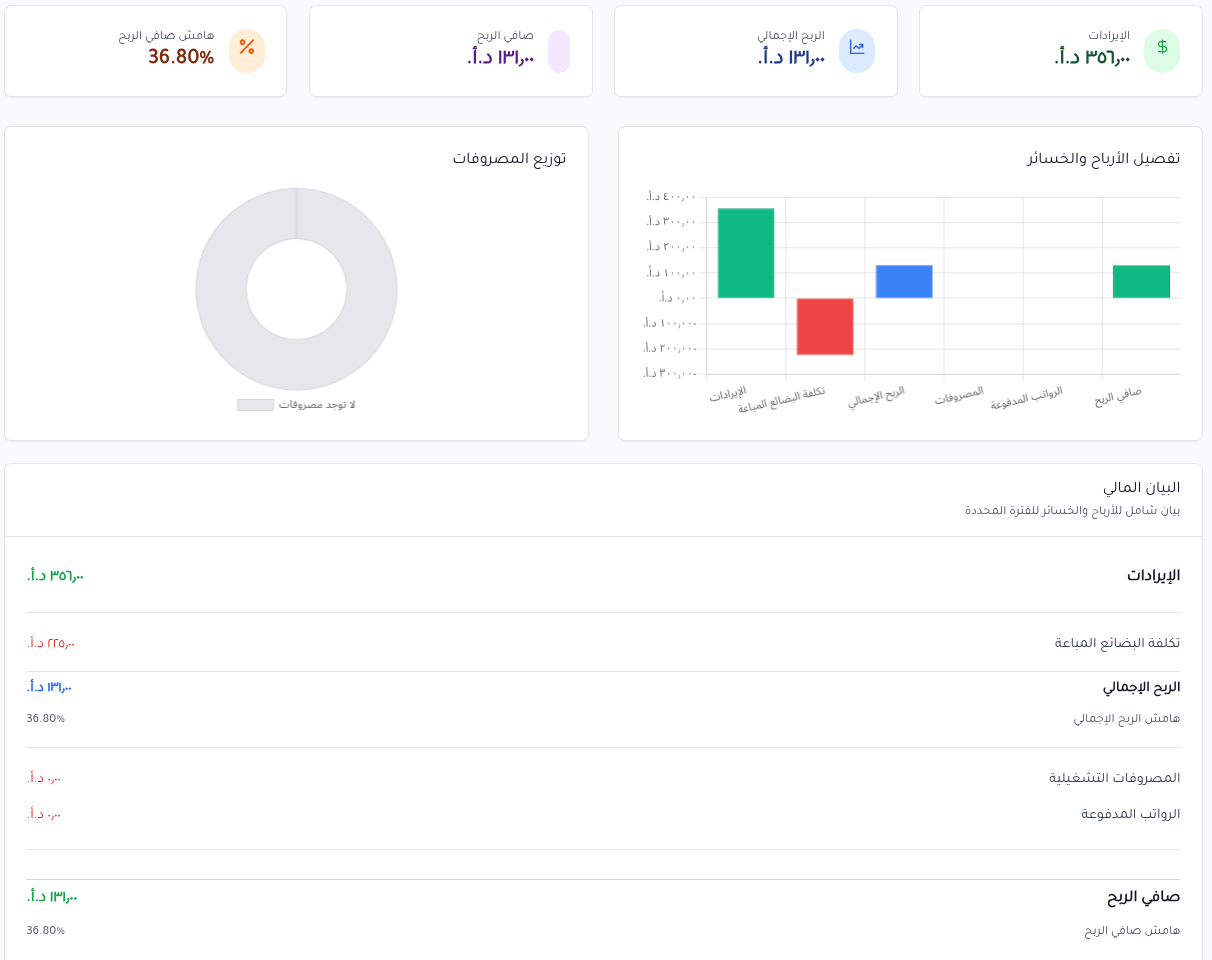
Task: Click the تفصيل الأرباح والخسائر chart title
Action: [x=1103, y=159]
